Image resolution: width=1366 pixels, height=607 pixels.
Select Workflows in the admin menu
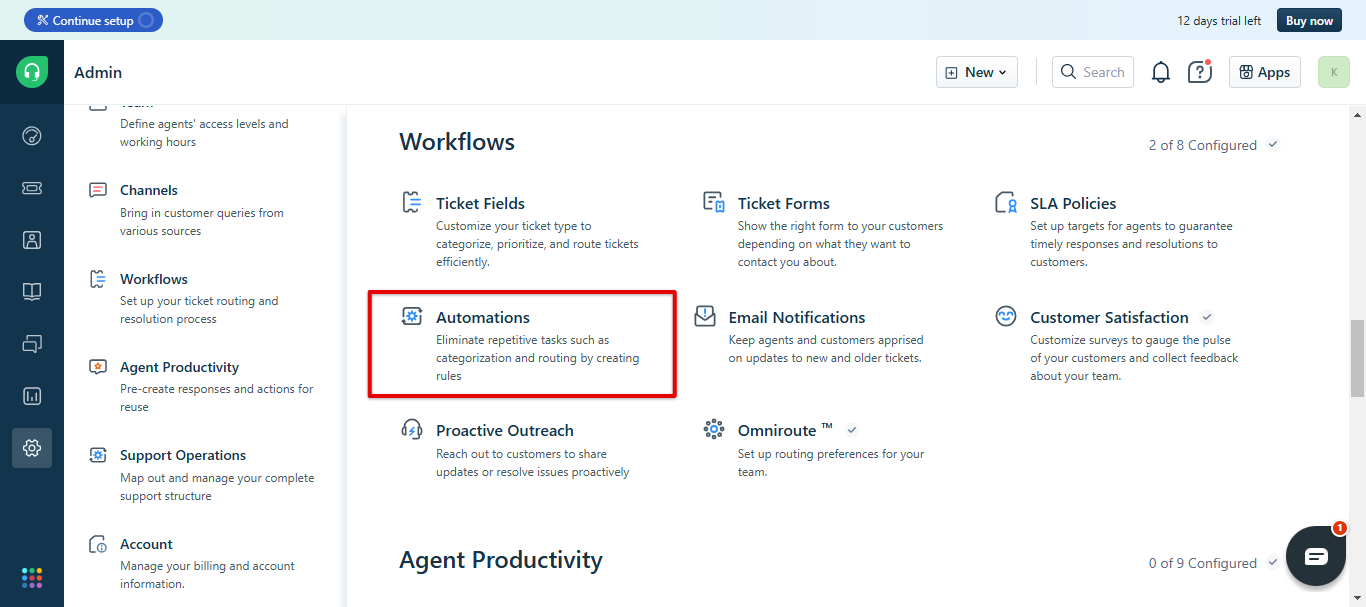(x=154, y=279)
